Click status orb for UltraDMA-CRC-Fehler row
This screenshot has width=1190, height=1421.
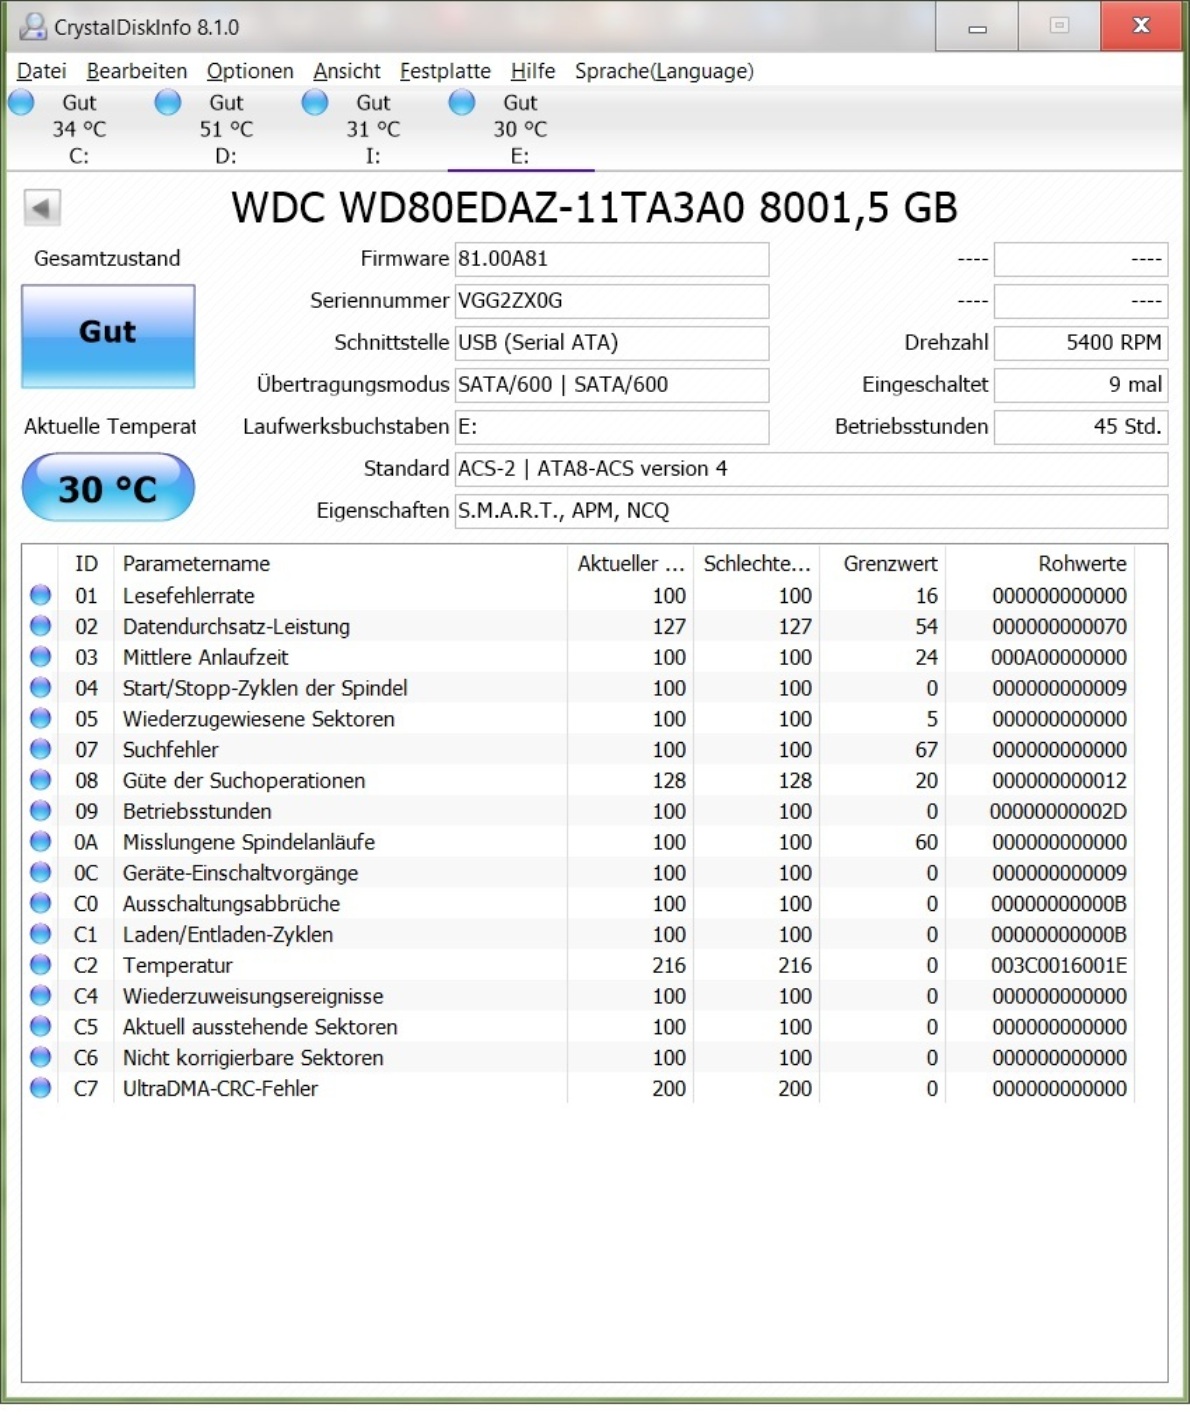[41, 1088]
